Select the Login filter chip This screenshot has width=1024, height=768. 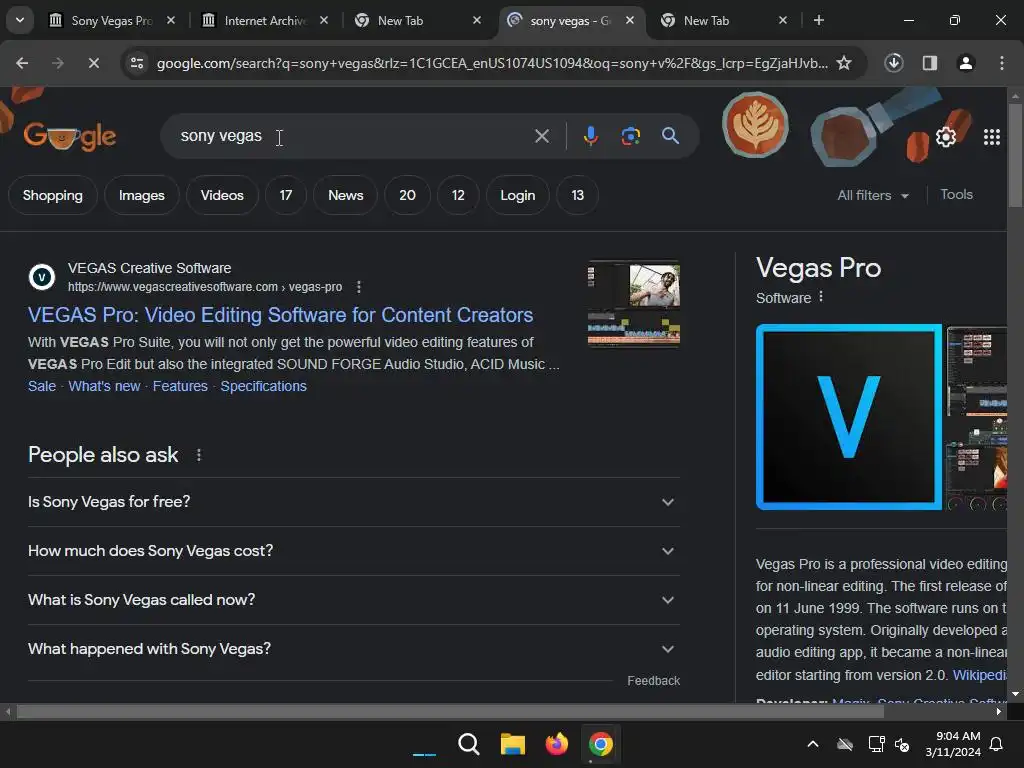click(518, 195)
